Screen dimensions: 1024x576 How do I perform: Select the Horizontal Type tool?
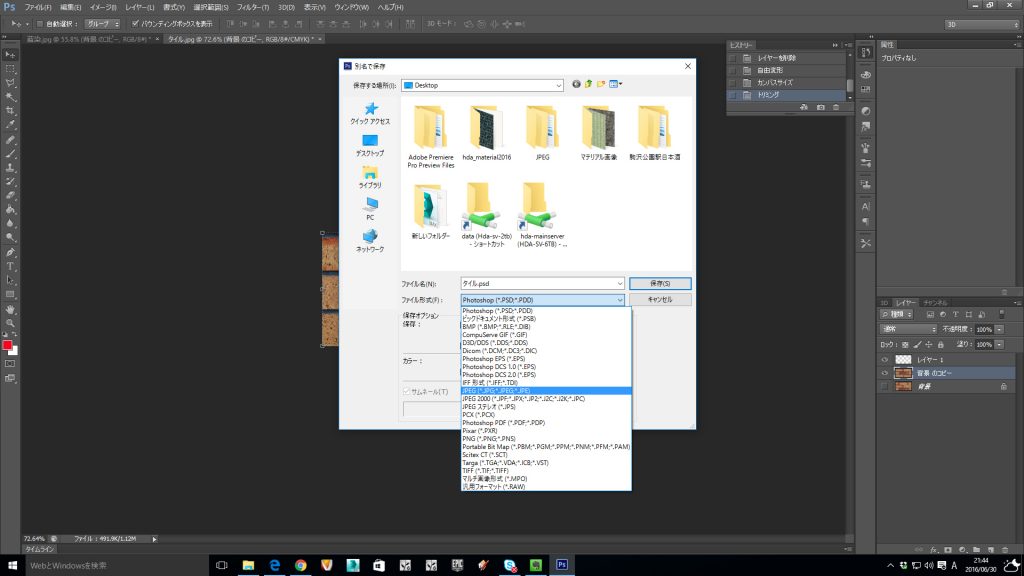coord(10,267)
